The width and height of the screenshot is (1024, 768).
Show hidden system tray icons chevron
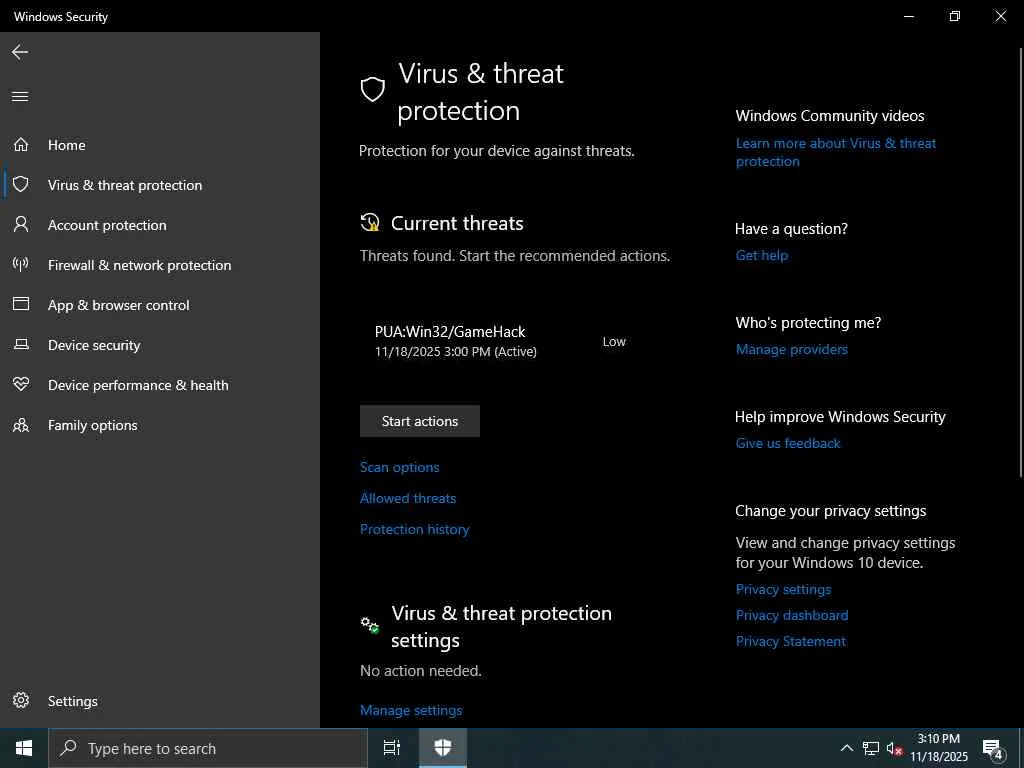(x=846, y=748)
